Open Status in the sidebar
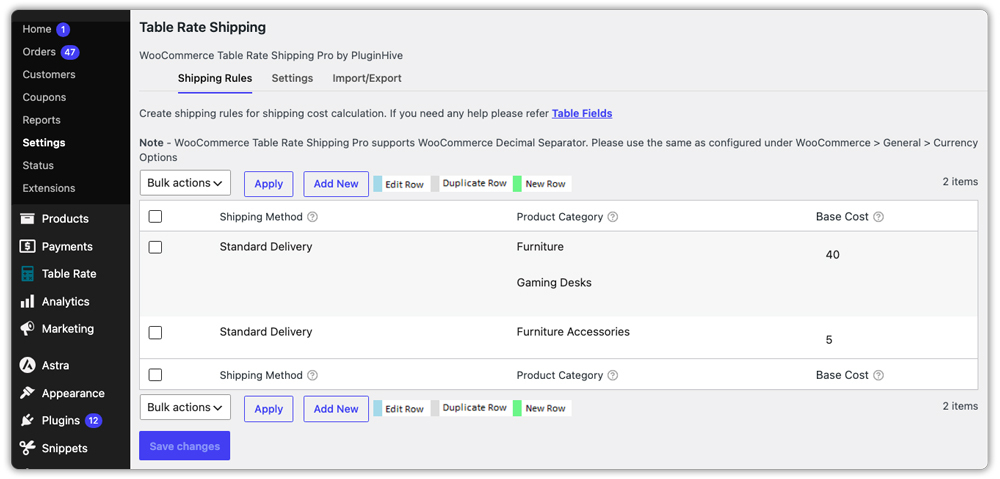Viewport: 1000px width, 479px height. pos(38,165)
